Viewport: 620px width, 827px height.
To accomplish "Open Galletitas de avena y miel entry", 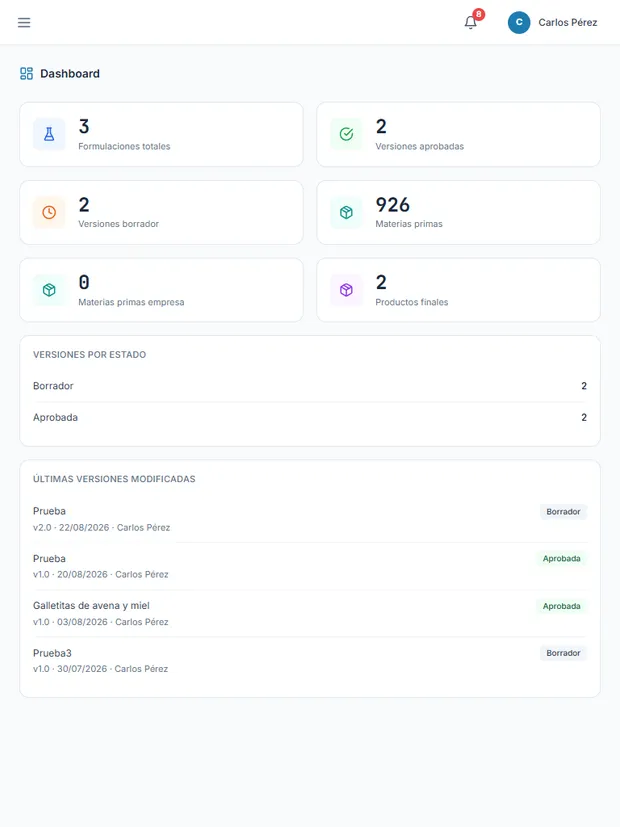I will pyautogui.click(x=310, y=613).
